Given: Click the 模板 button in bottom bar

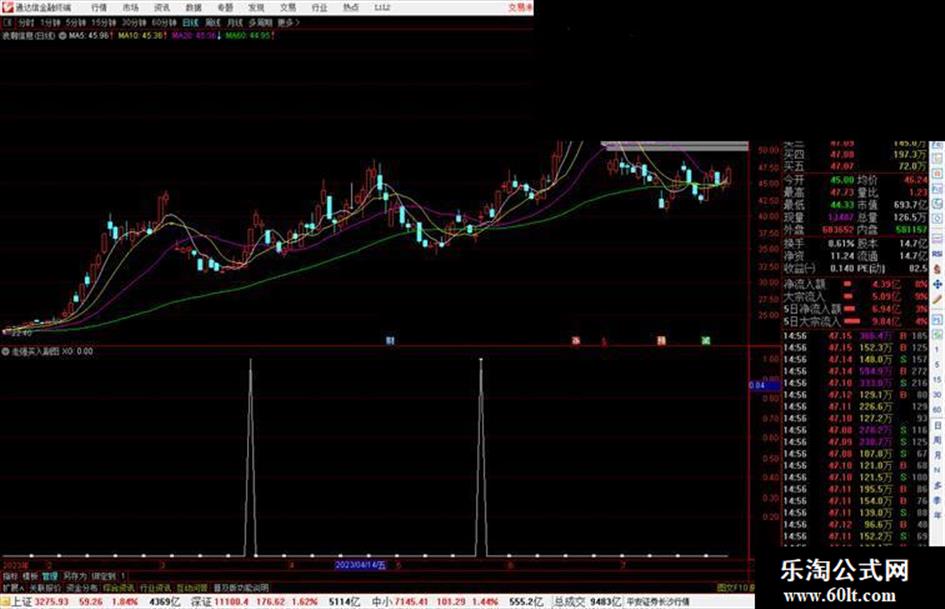Looking at the screenshot, I should tap(30, 576).
